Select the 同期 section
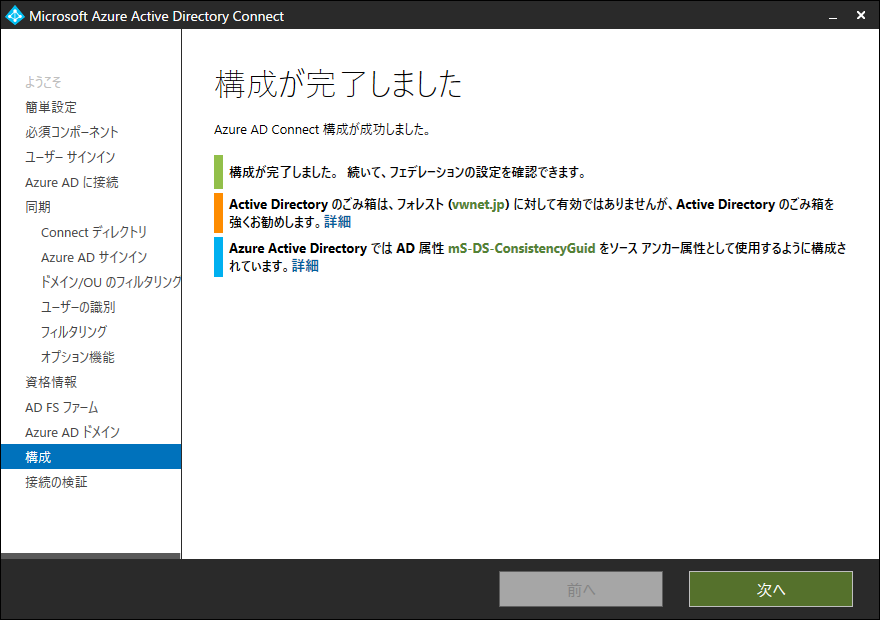This screenshot has width=880, height=620. tap(38, 207)
